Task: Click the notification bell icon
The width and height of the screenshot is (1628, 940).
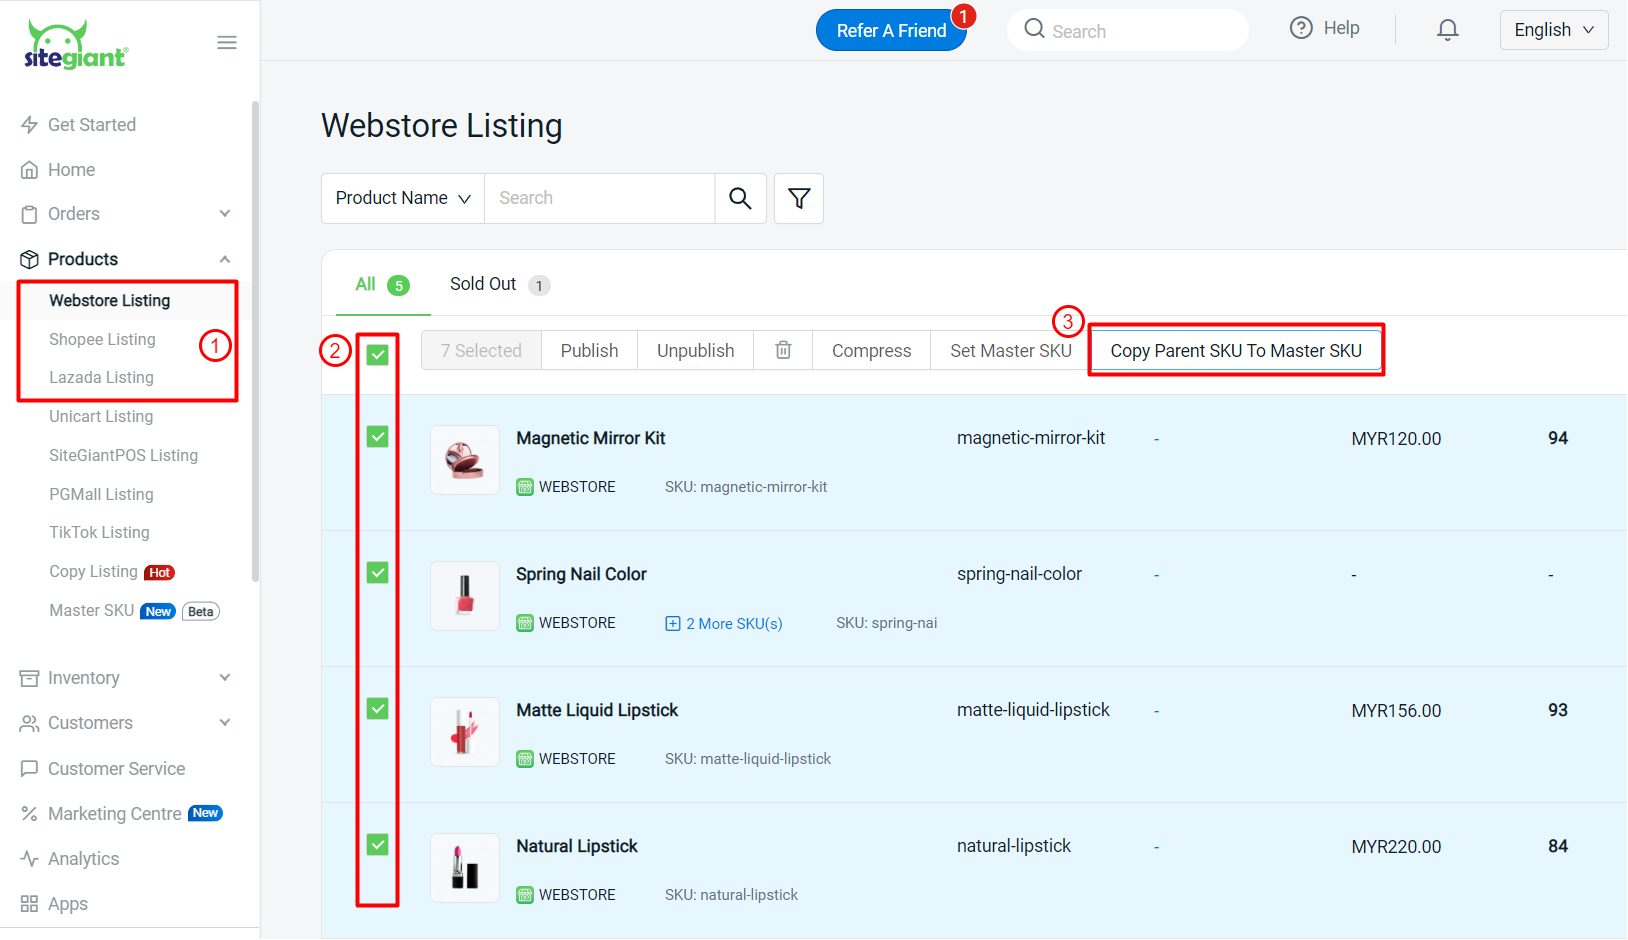Action: click(1447, 29)
